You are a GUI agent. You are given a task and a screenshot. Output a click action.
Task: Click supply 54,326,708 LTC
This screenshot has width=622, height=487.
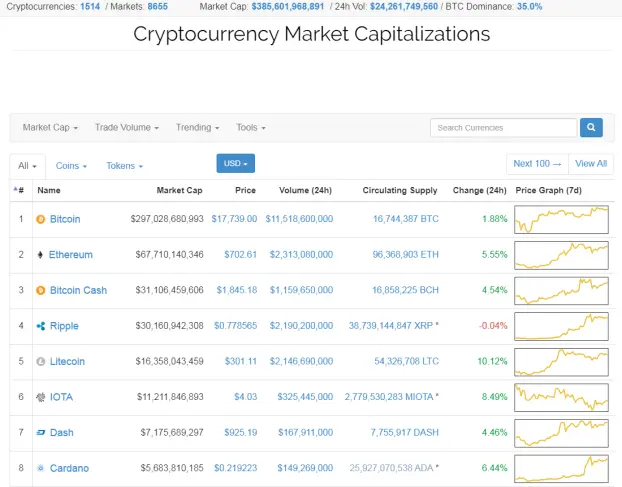click(407, 361)
